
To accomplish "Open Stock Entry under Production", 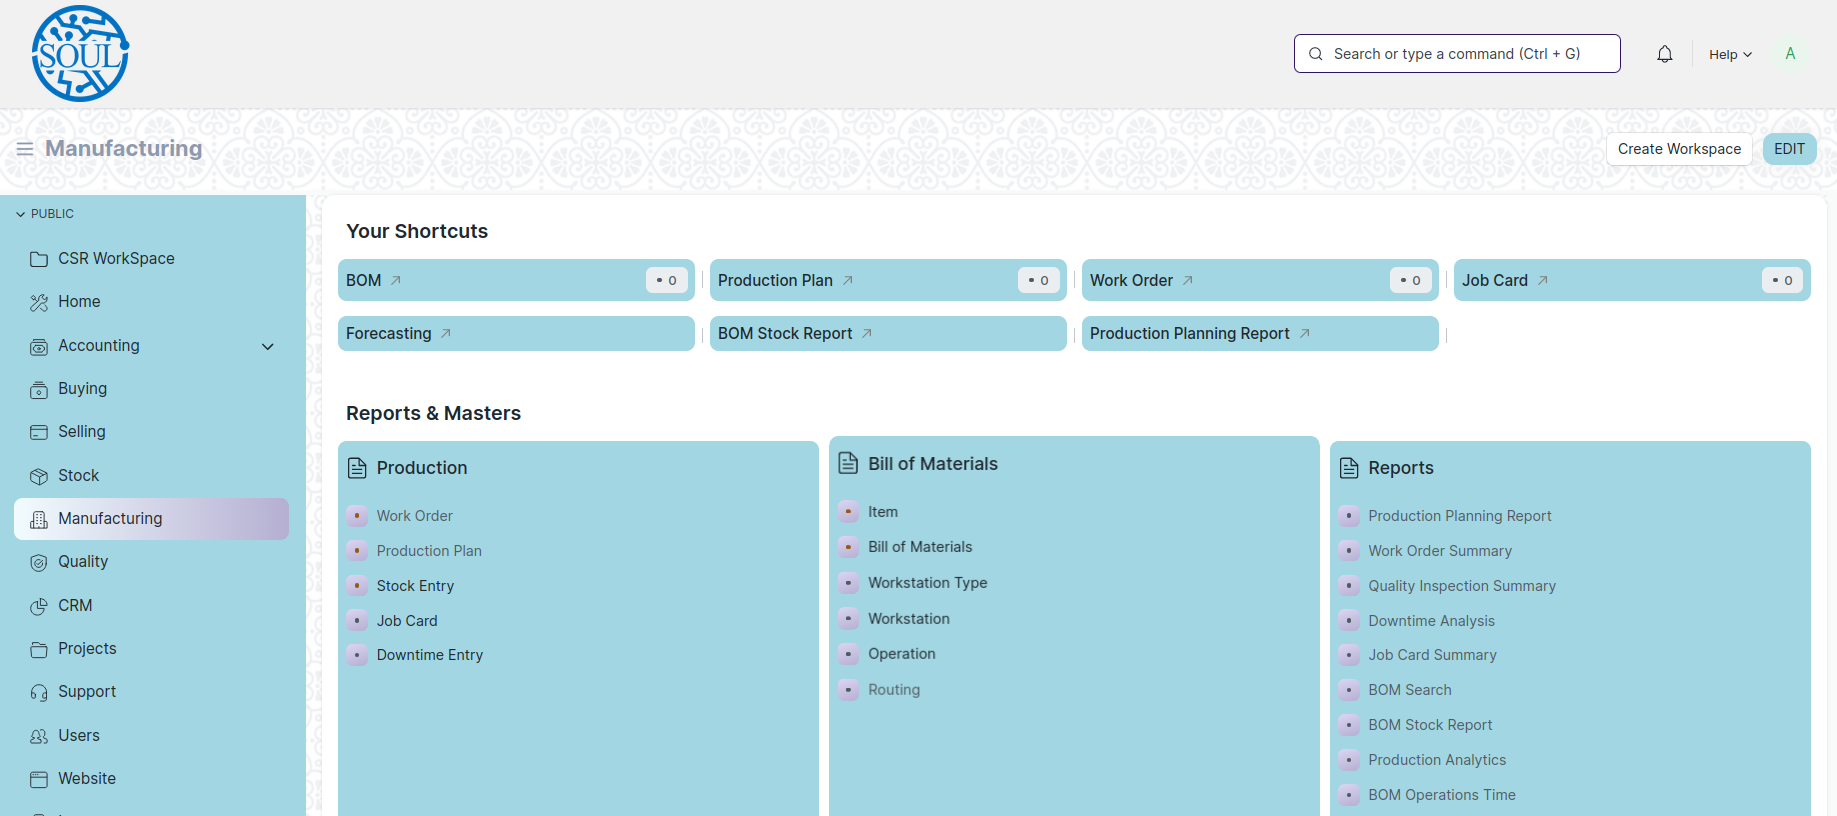I will [x=415, y=586].
